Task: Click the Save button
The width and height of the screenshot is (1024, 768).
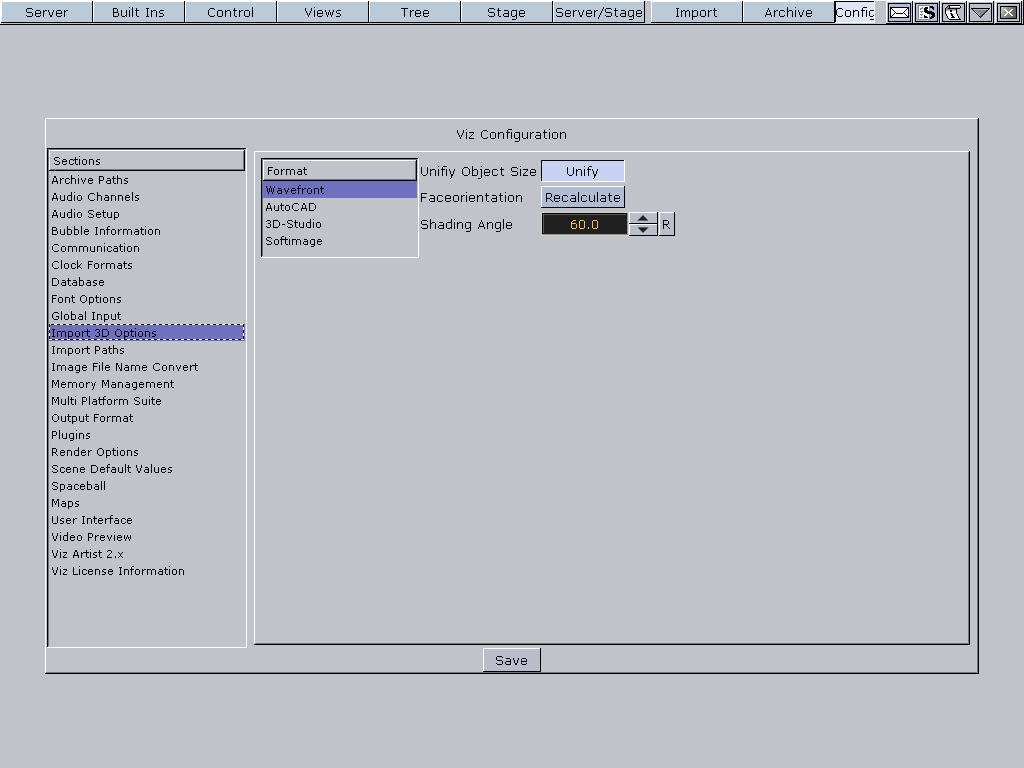Action: [511, 660]
